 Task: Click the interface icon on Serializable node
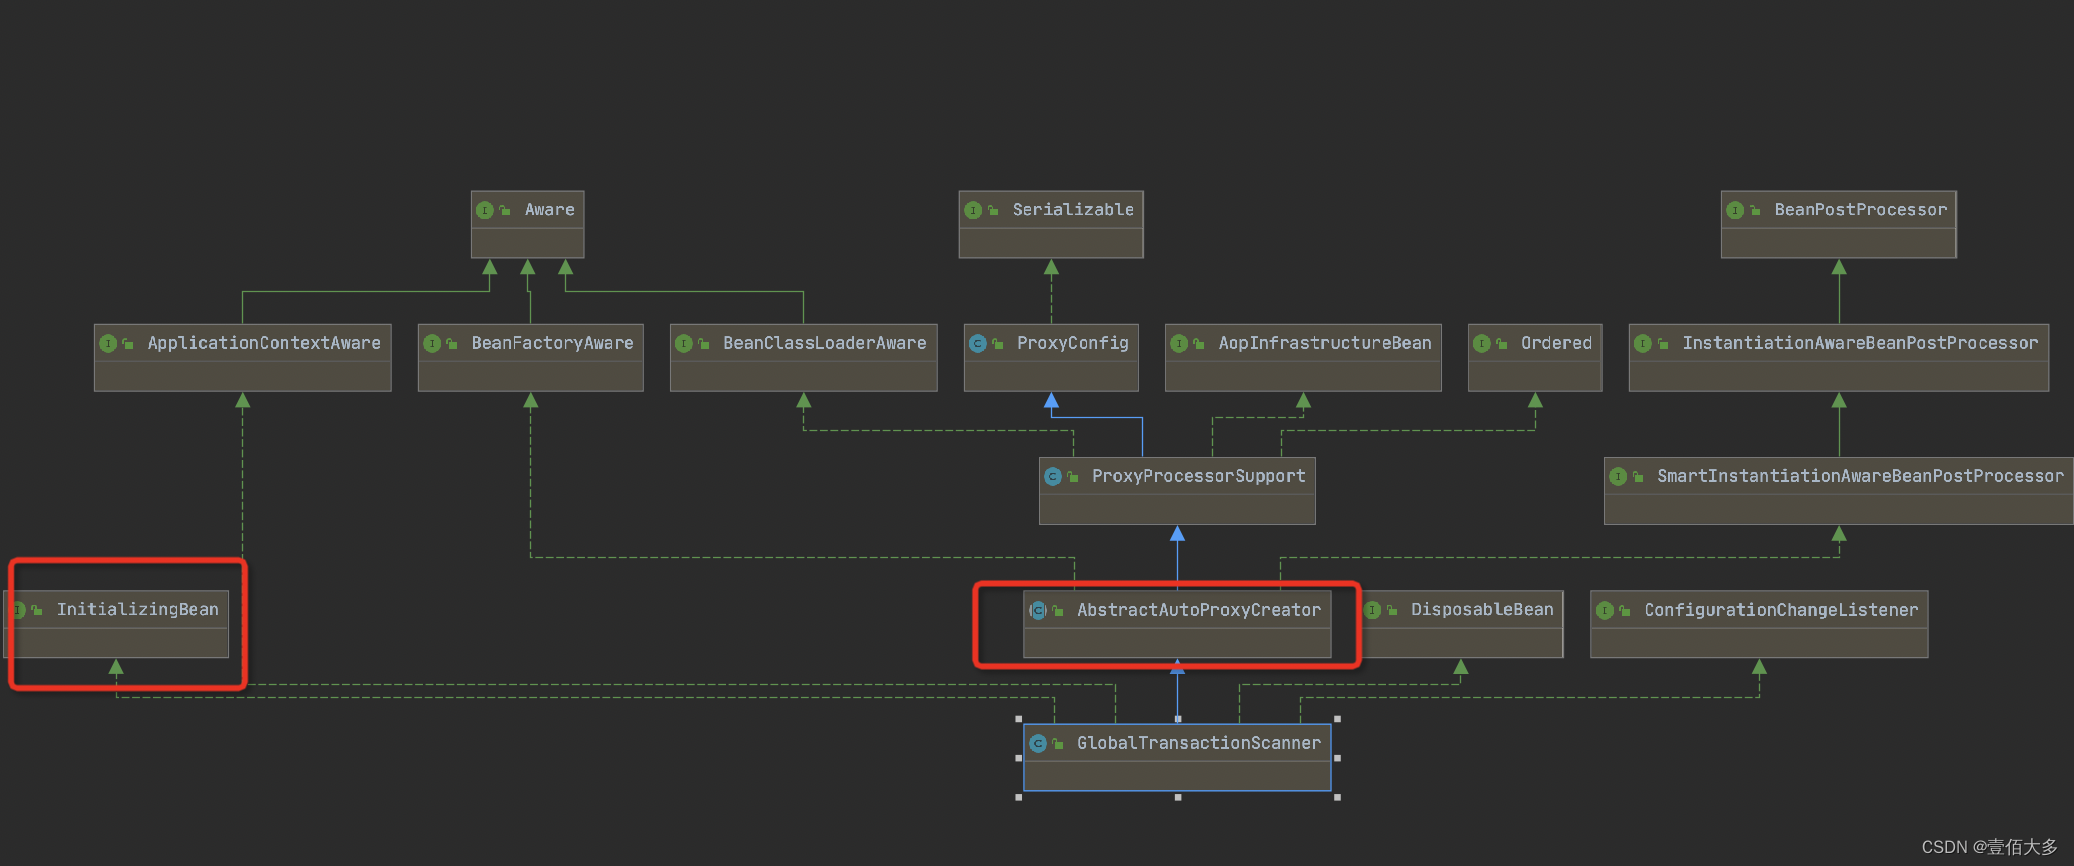973,210
